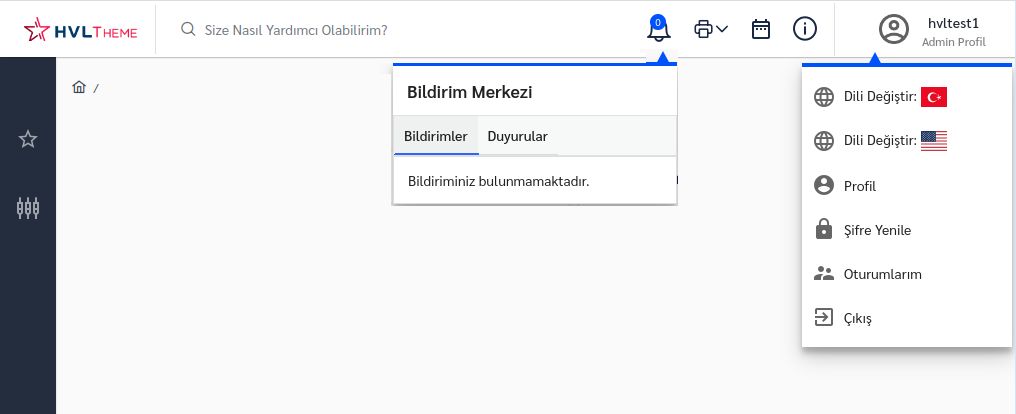Click the printer icon in header
The height and width of the screenshot is (414, 1016).
tap(703, 29)
